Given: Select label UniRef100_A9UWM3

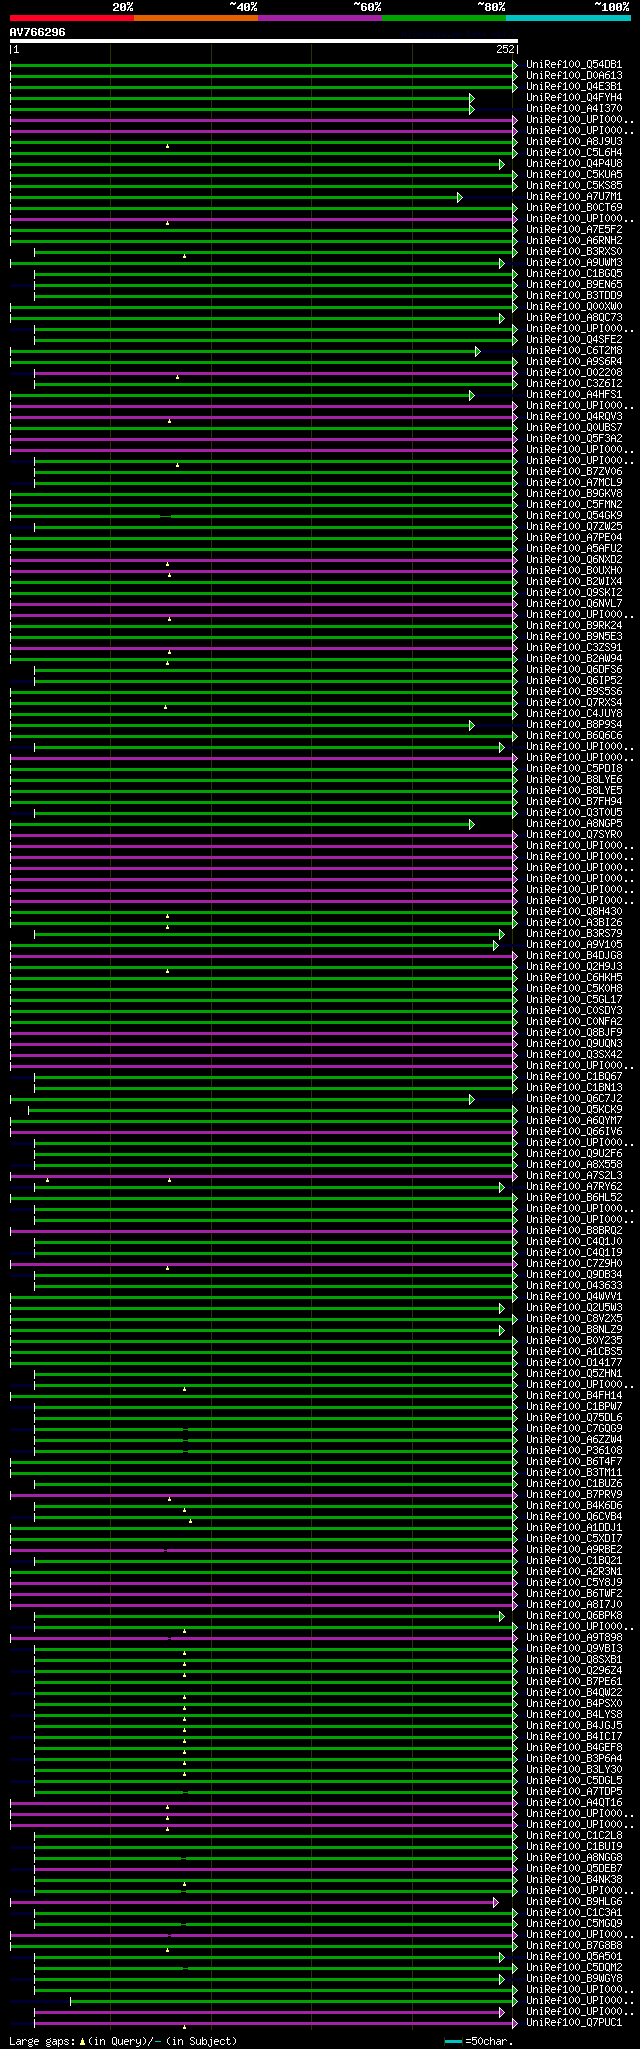Looking at the screenshot, I should pyautogui.click(x=574, y=263).
